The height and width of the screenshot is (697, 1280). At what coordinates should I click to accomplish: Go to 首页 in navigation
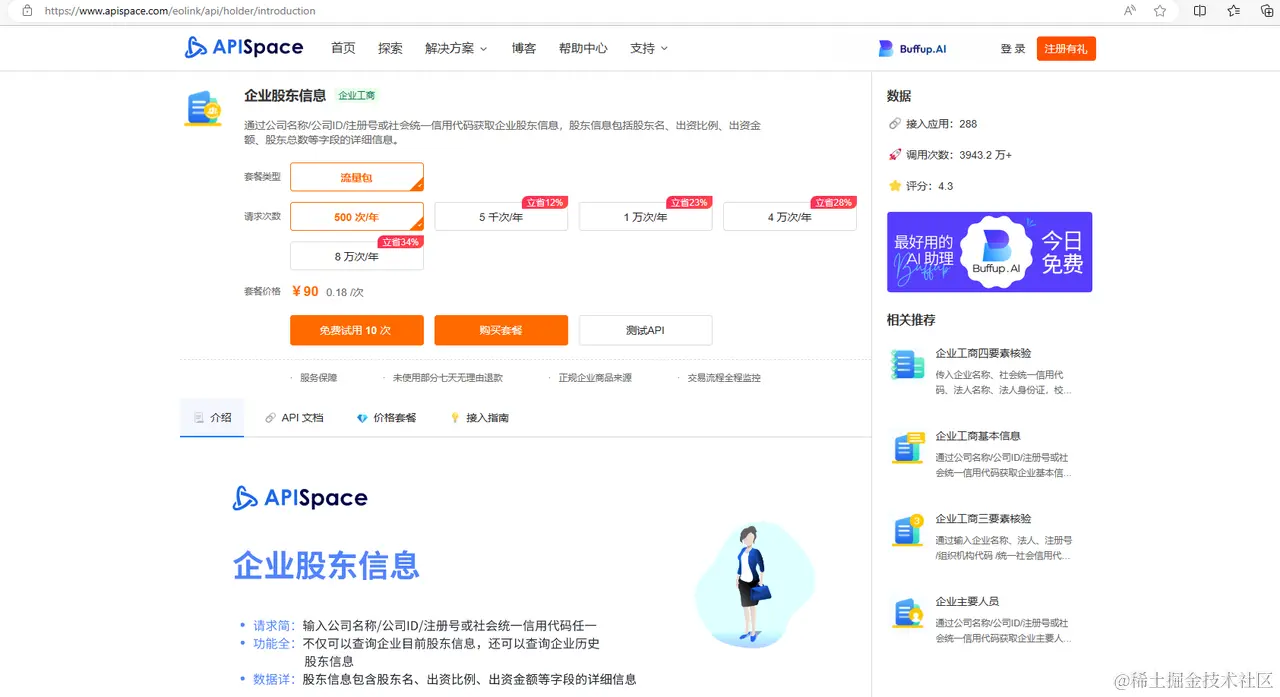(343, 48)
